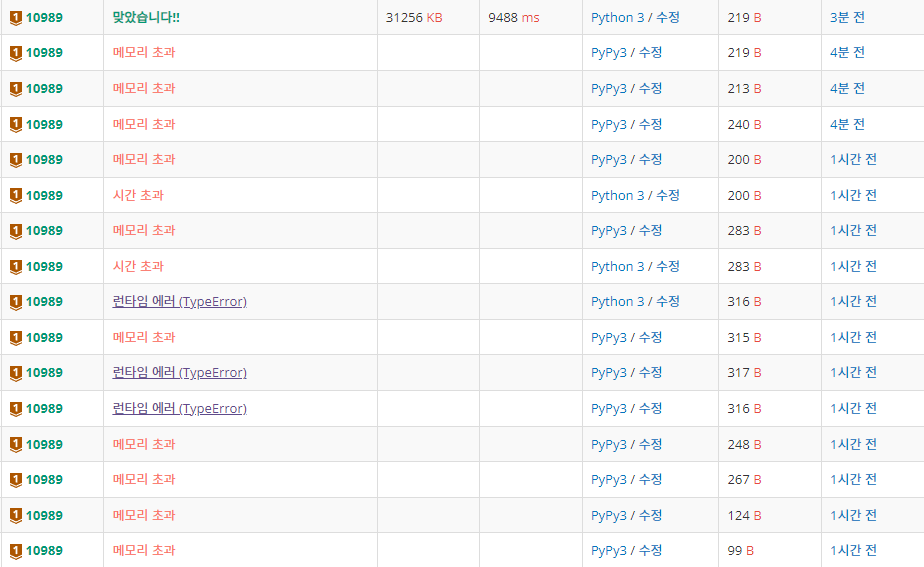
Task: Click 수정 in the 맞았습니다!! row
Action: click(668, 18)
